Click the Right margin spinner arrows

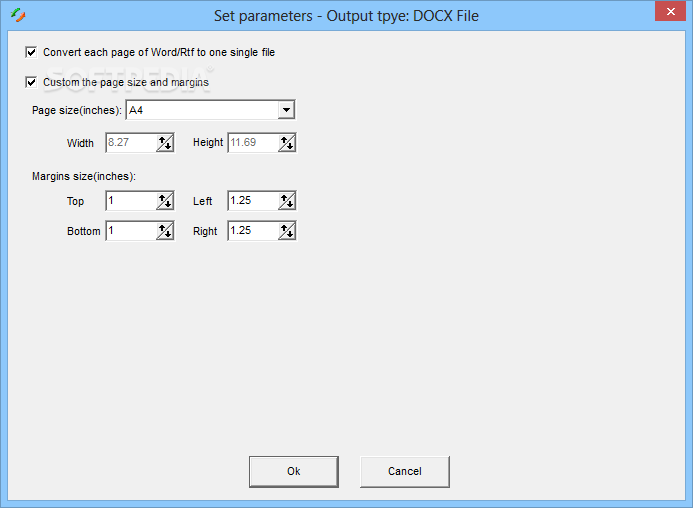coord(287,231)
